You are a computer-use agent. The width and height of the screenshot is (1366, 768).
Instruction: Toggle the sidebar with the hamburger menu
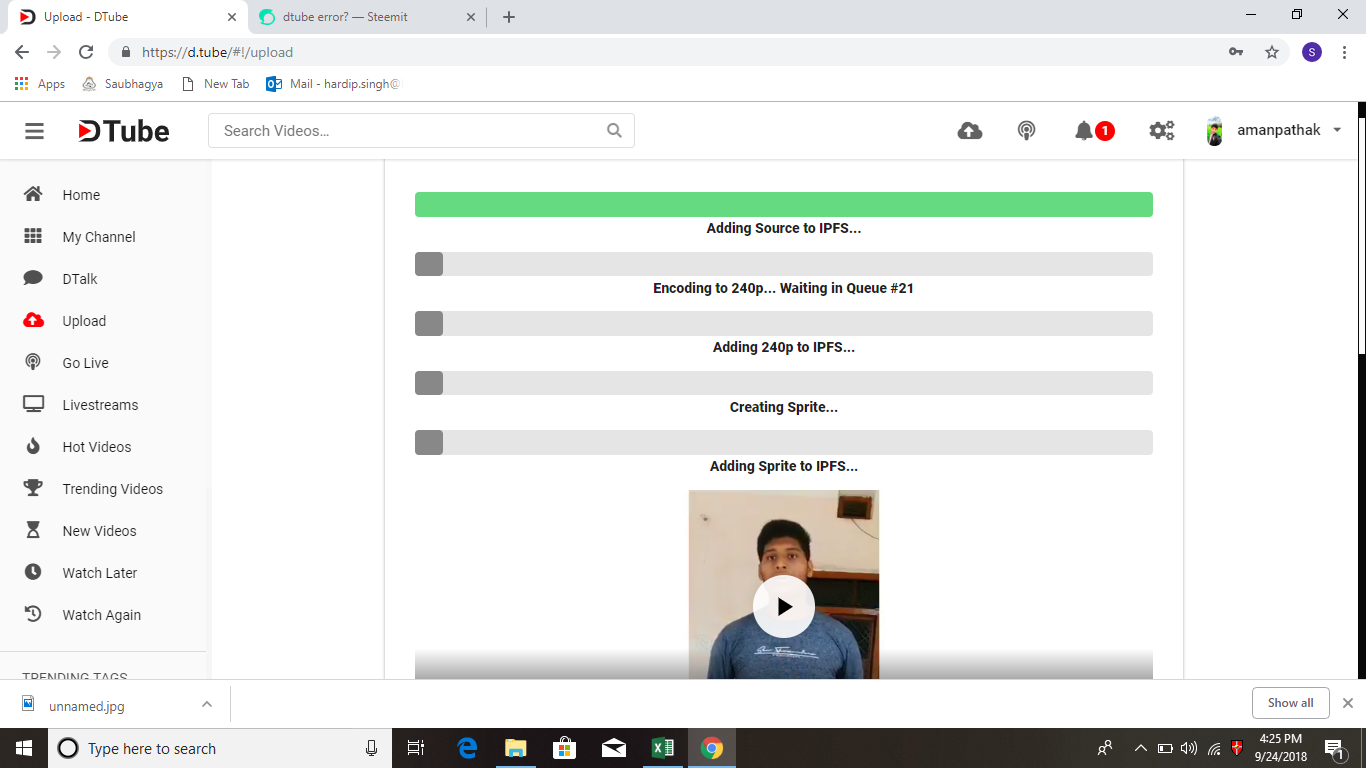[x=33, y=130]
